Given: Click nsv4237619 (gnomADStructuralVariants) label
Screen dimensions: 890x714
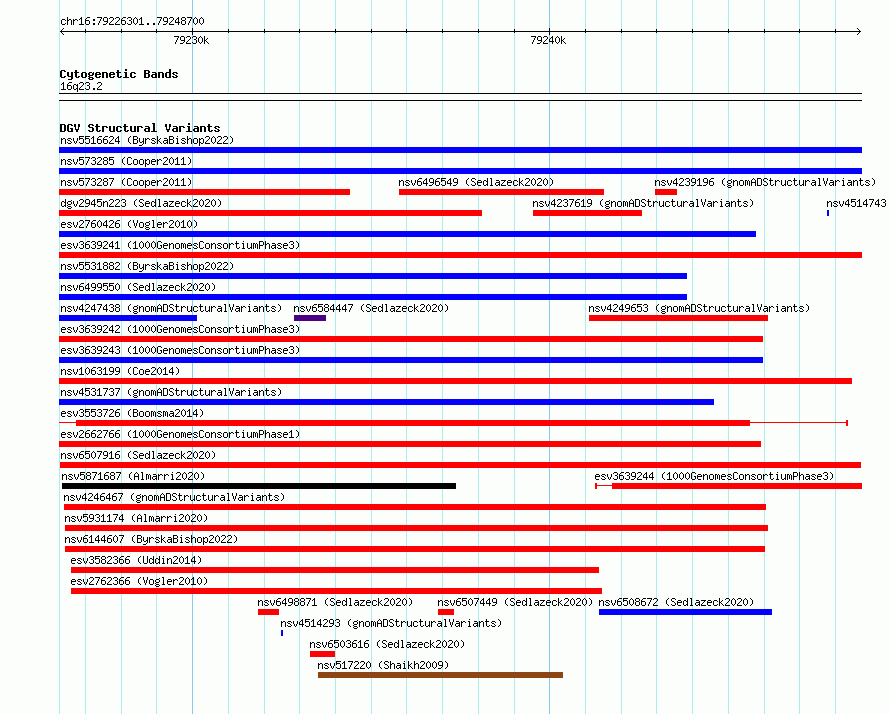Looking at the screenshot, I should (x=643, y=203).
